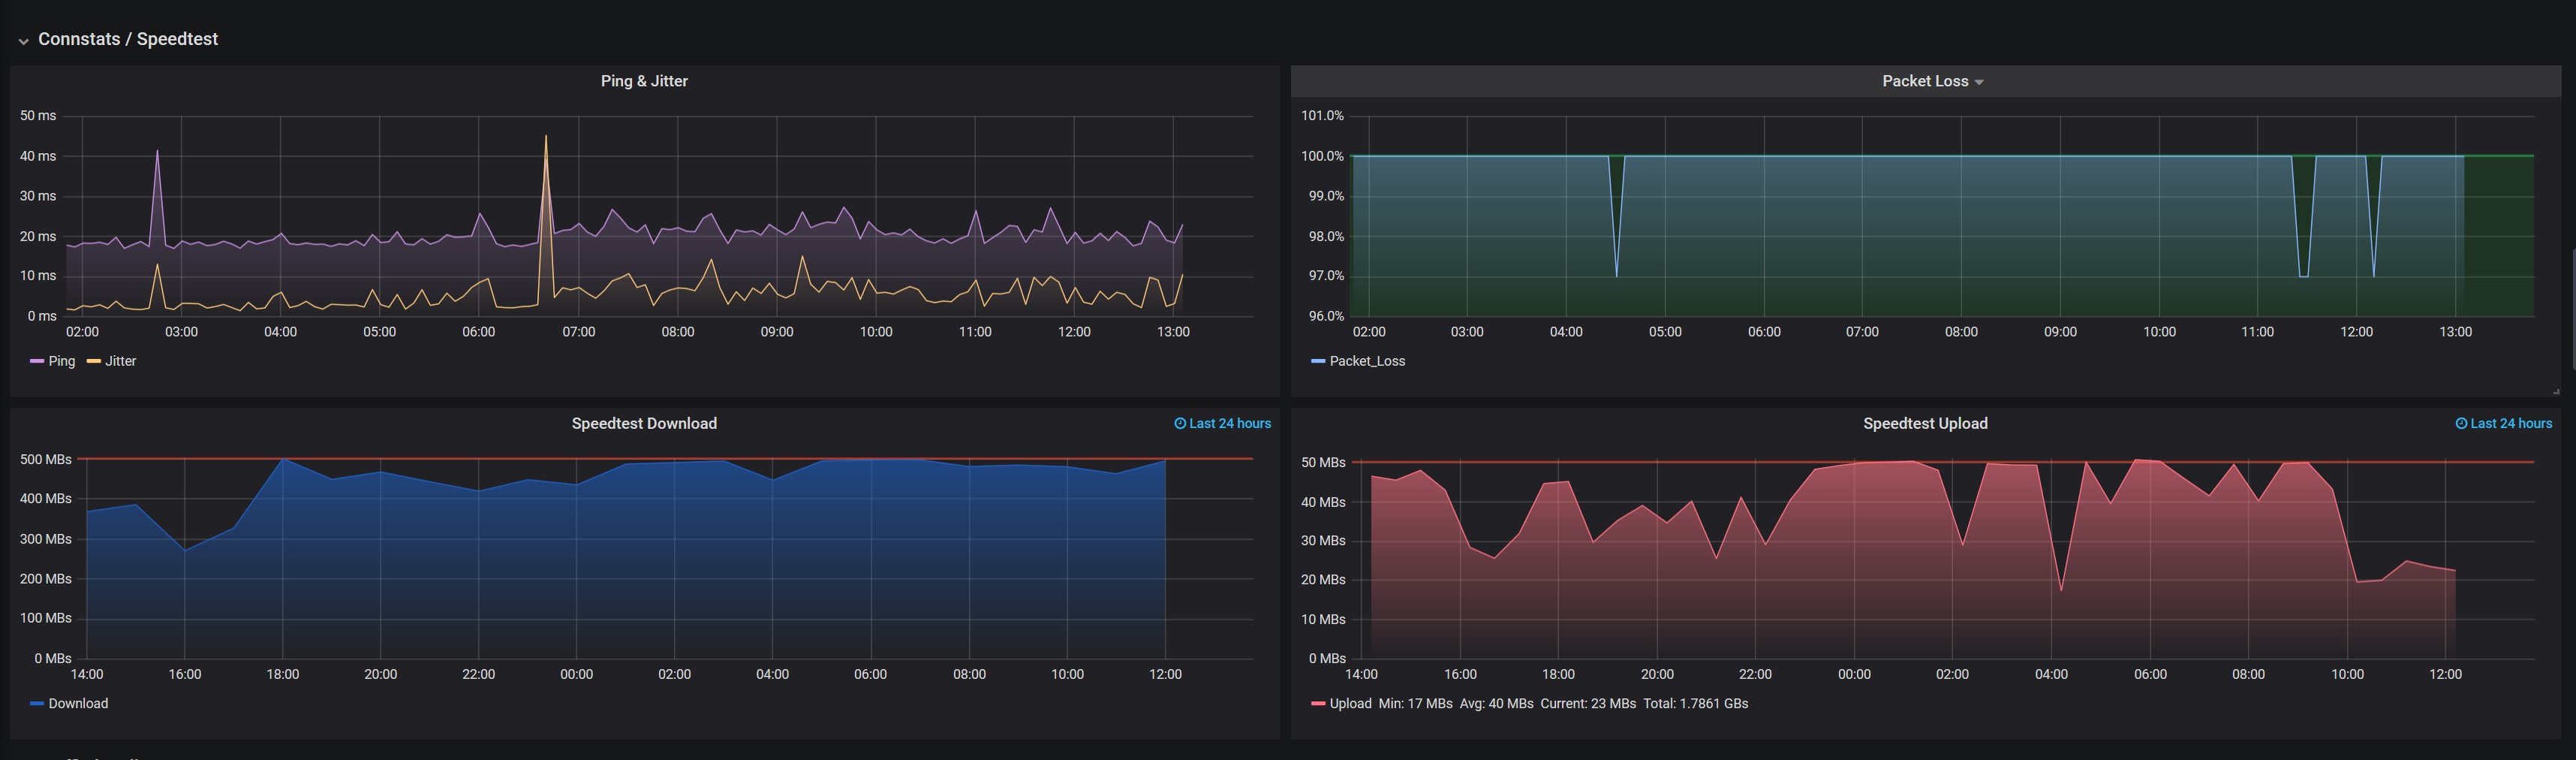Viewport: 2576px width, 760px height.
Task: Toggle the Download legend series
Action: (78, 703)
